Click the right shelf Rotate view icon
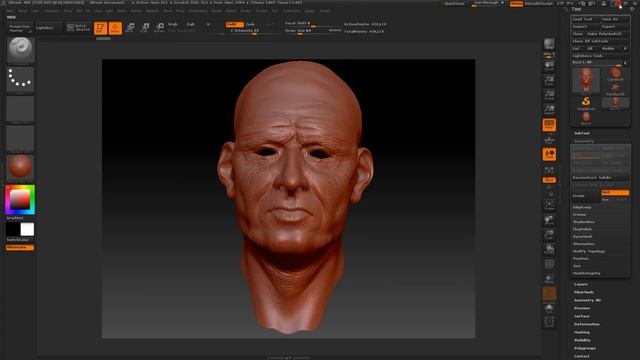 click(549, 249)
